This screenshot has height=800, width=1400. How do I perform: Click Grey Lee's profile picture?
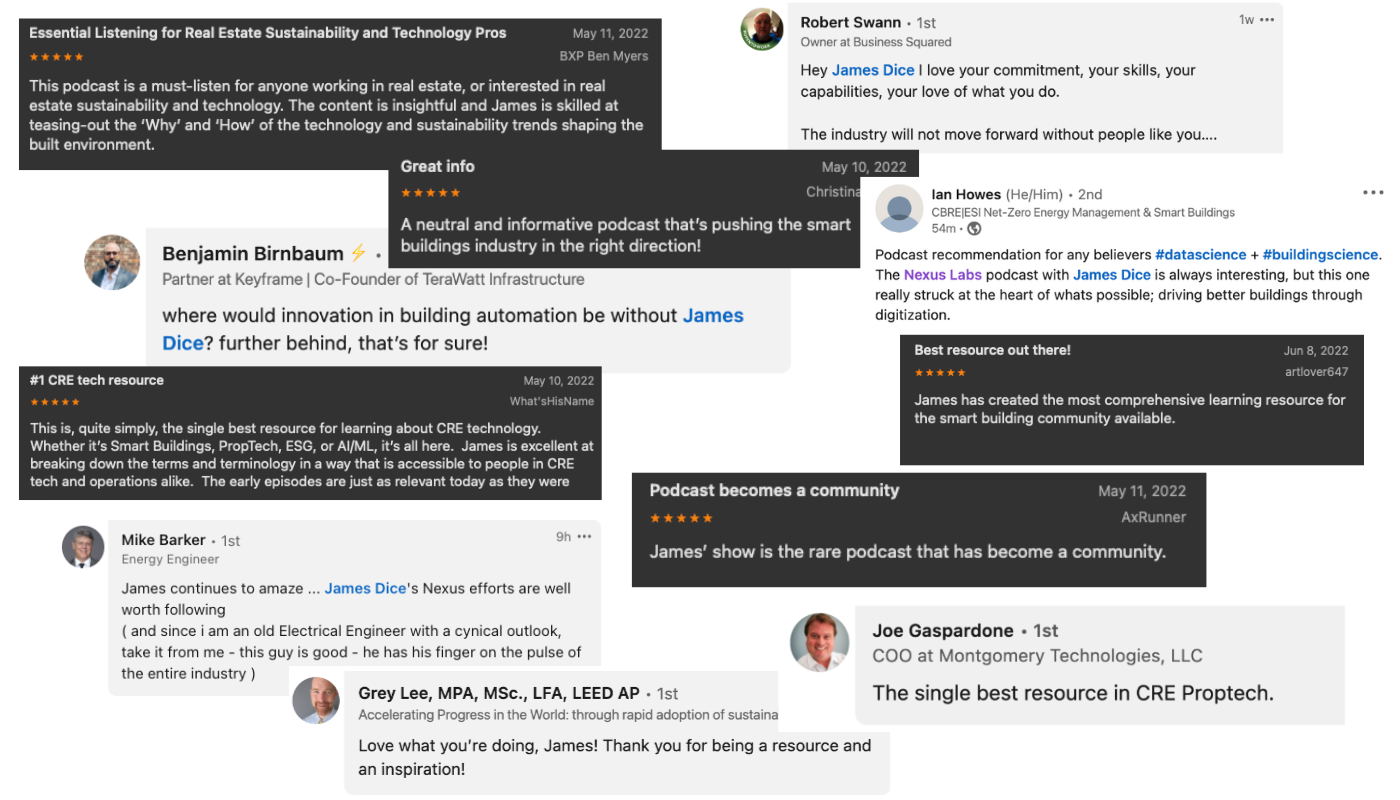tap(316, 700)
